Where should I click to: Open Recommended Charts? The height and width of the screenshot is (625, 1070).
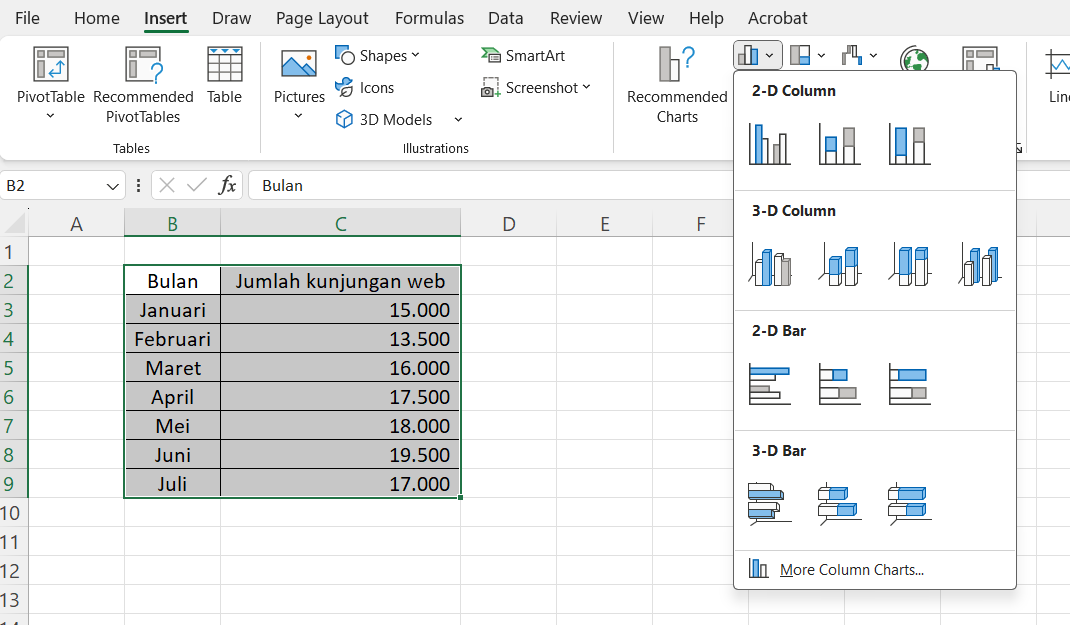677,85
